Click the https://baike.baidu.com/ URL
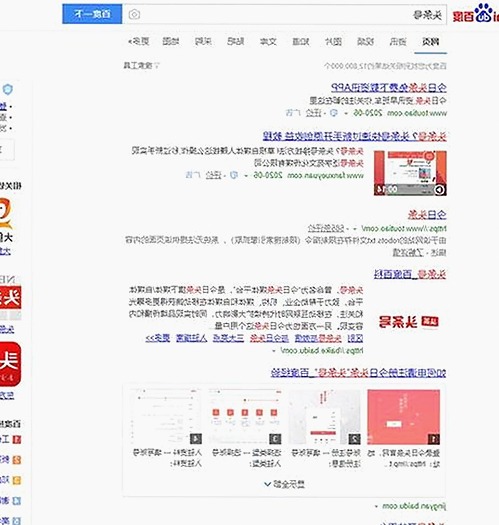 [x=322, y=351]
